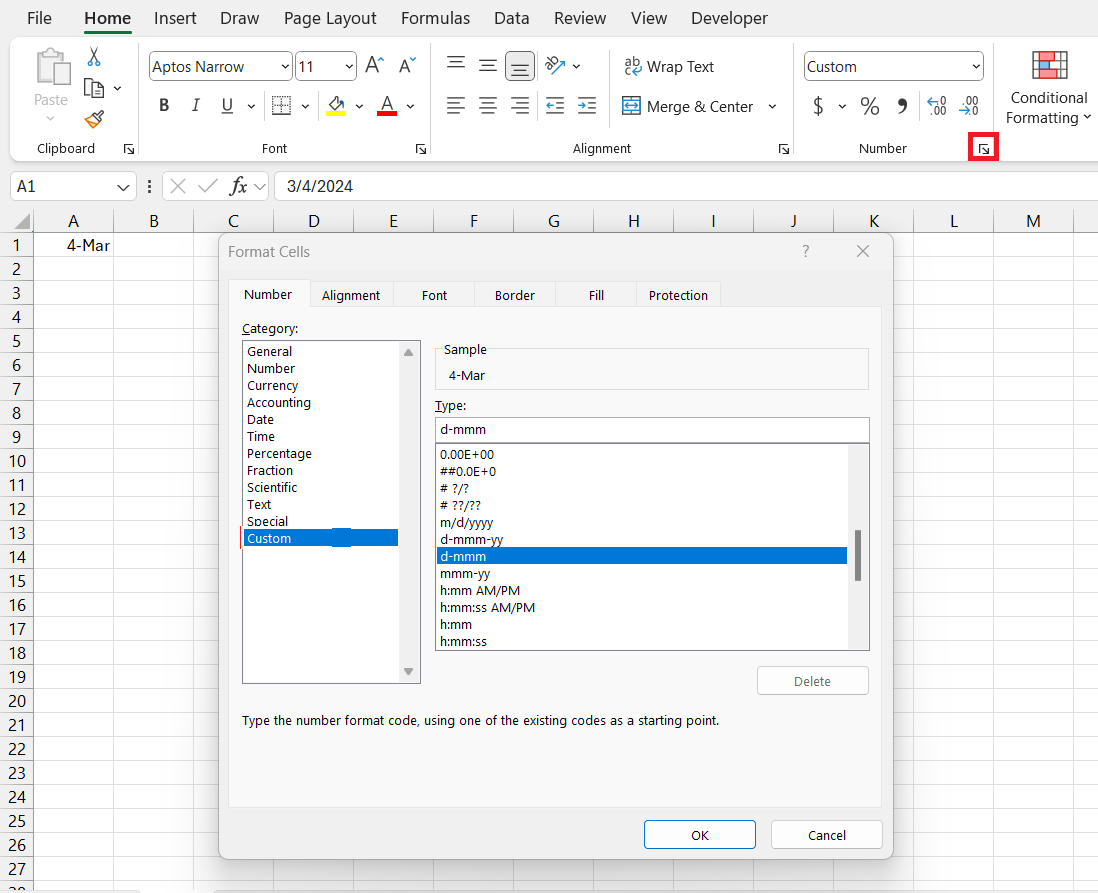Select Middle Align icon
The width and height of the screenshot is (1098, 893).
(488, 66)
